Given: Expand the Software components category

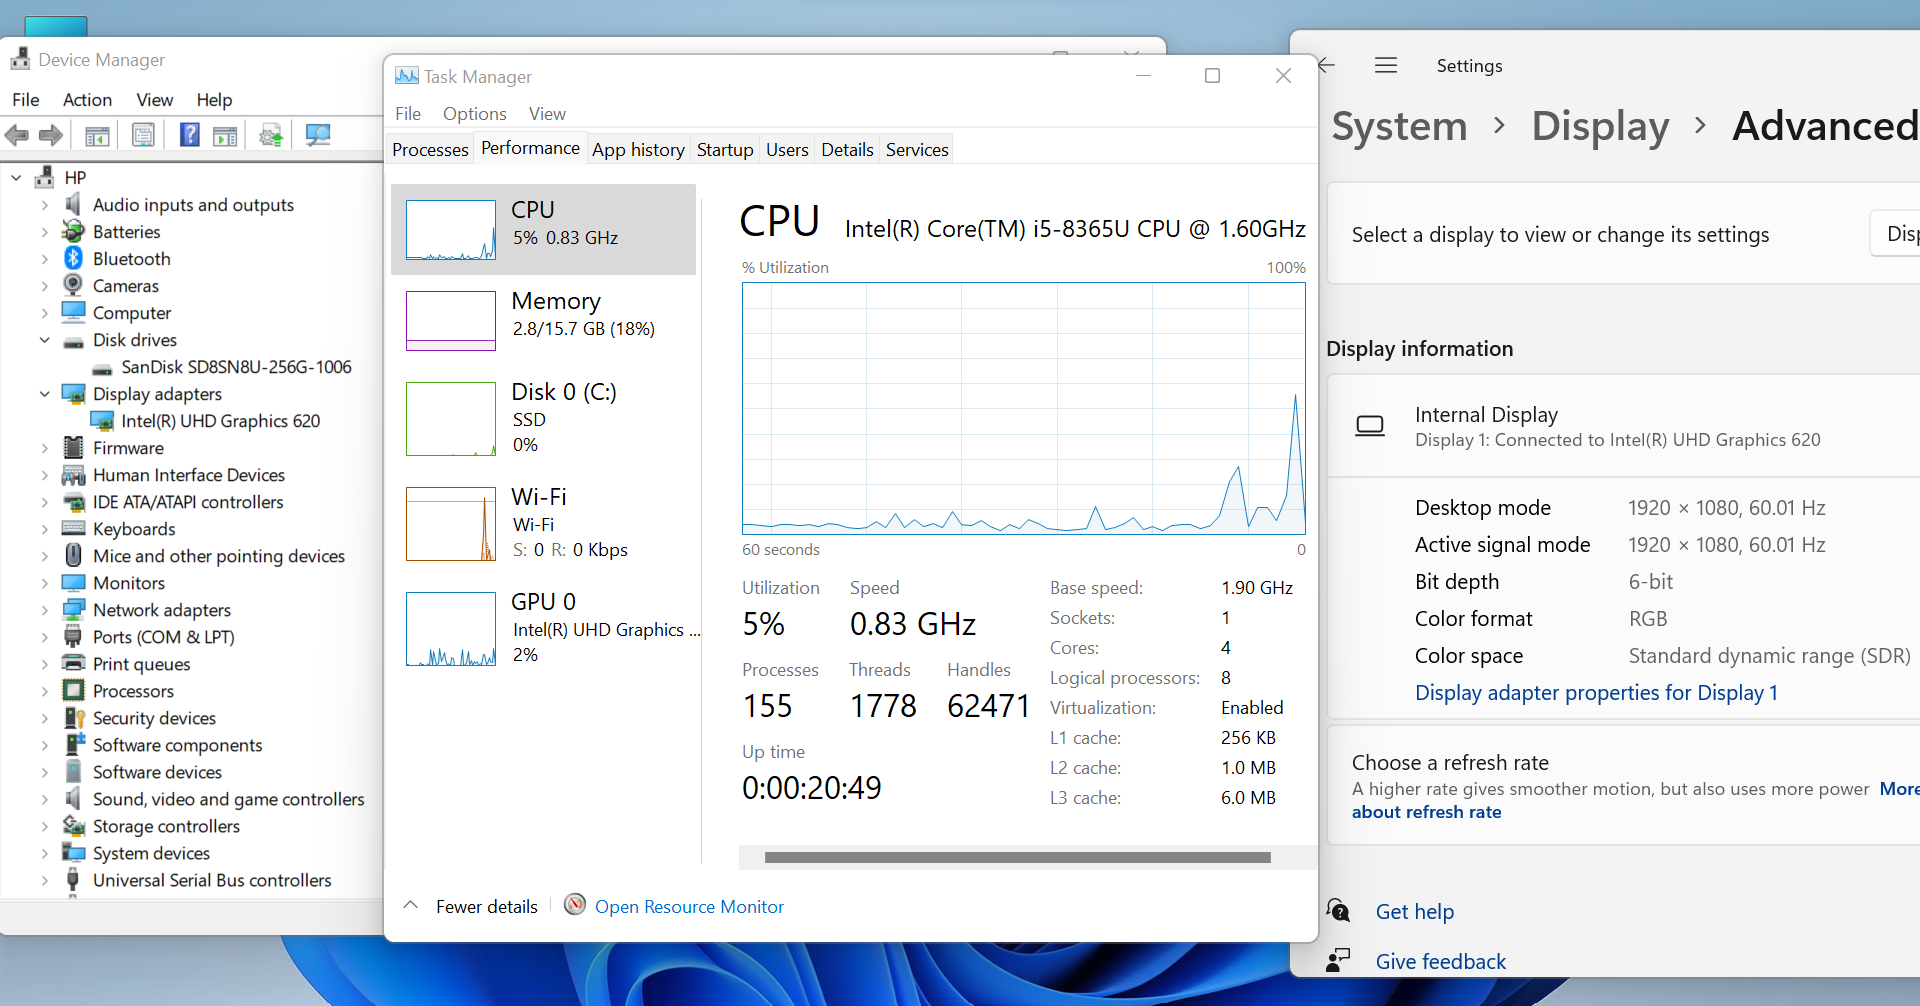Looking at the screenshot, I should pyautogui.click(x=44, y=744).
